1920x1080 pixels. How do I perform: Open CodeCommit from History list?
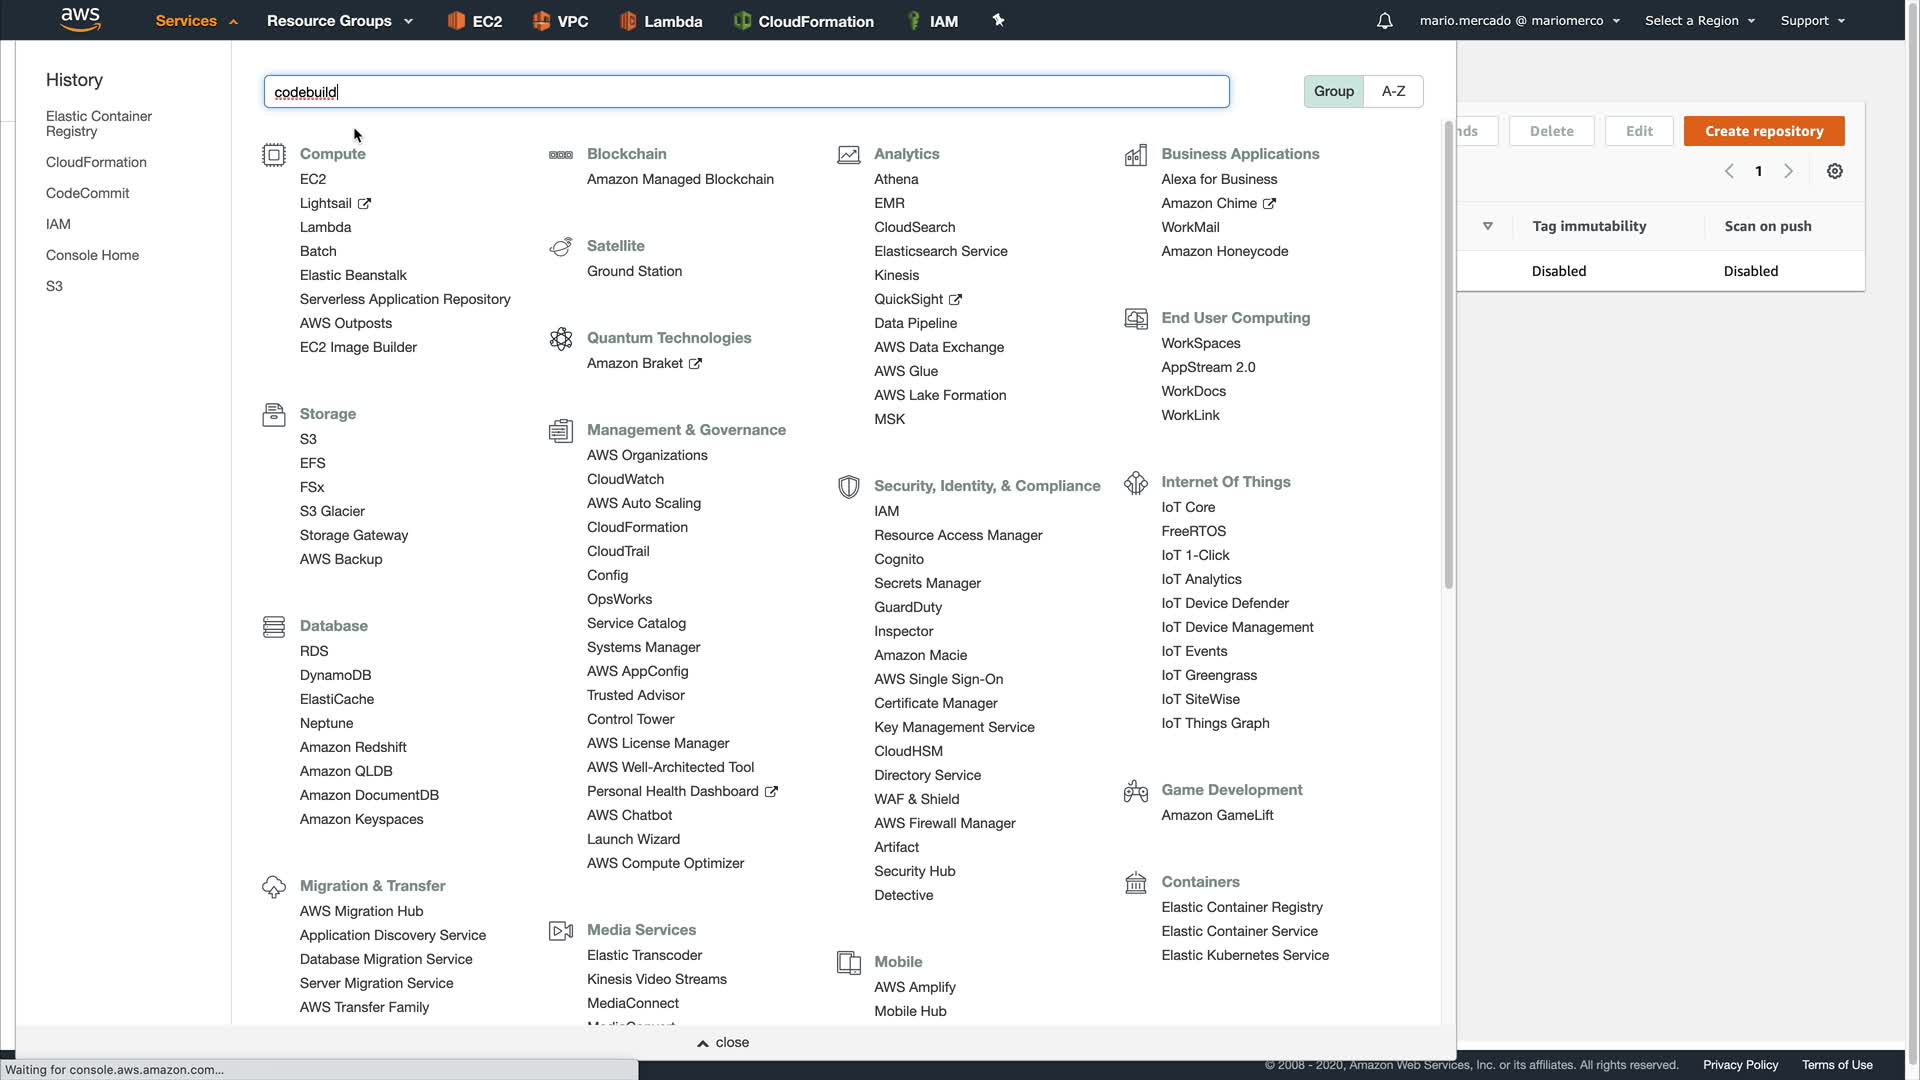click(87, 193)
